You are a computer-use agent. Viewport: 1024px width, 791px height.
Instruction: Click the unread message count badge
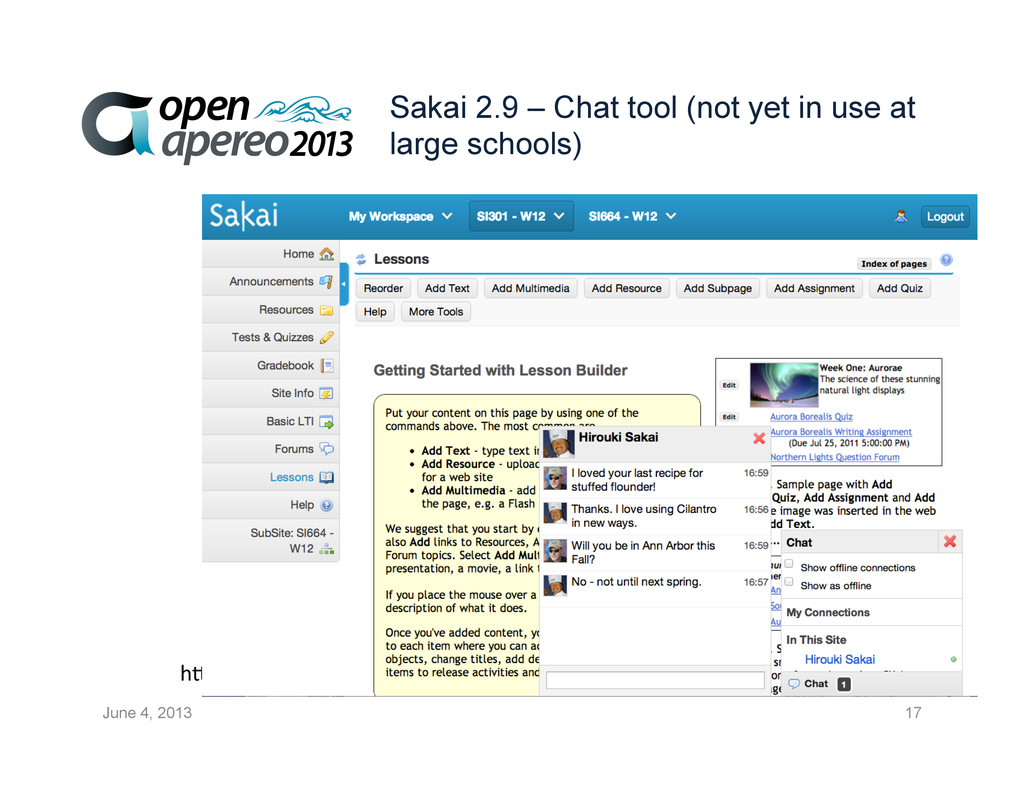[x=844, y=684]
